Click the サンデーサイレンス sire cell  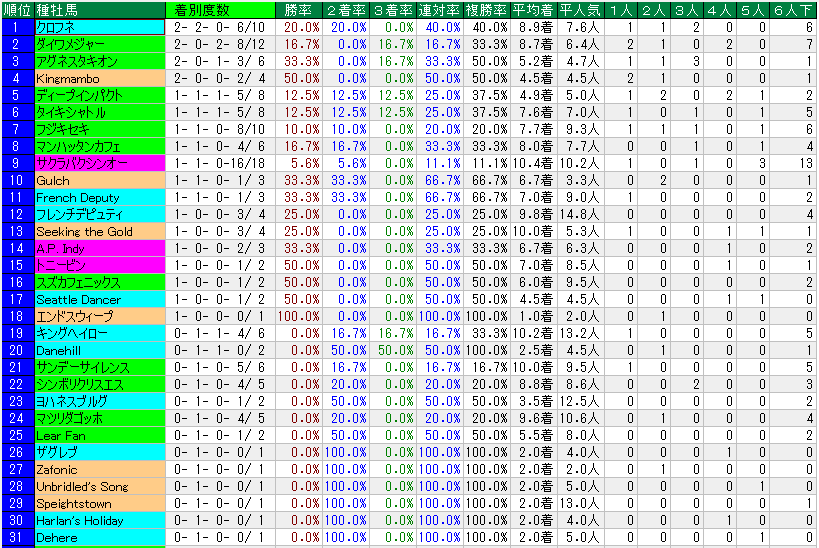(x=100, y=367)
